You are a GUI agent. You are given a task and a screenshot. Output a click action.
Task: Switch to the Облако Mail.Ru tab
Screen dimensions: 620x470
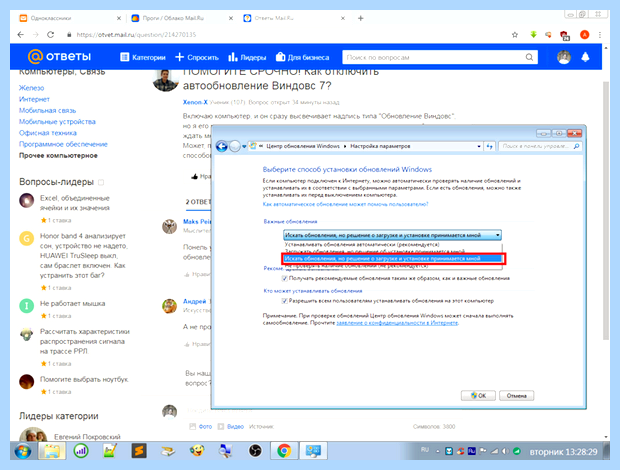(182, 18)
